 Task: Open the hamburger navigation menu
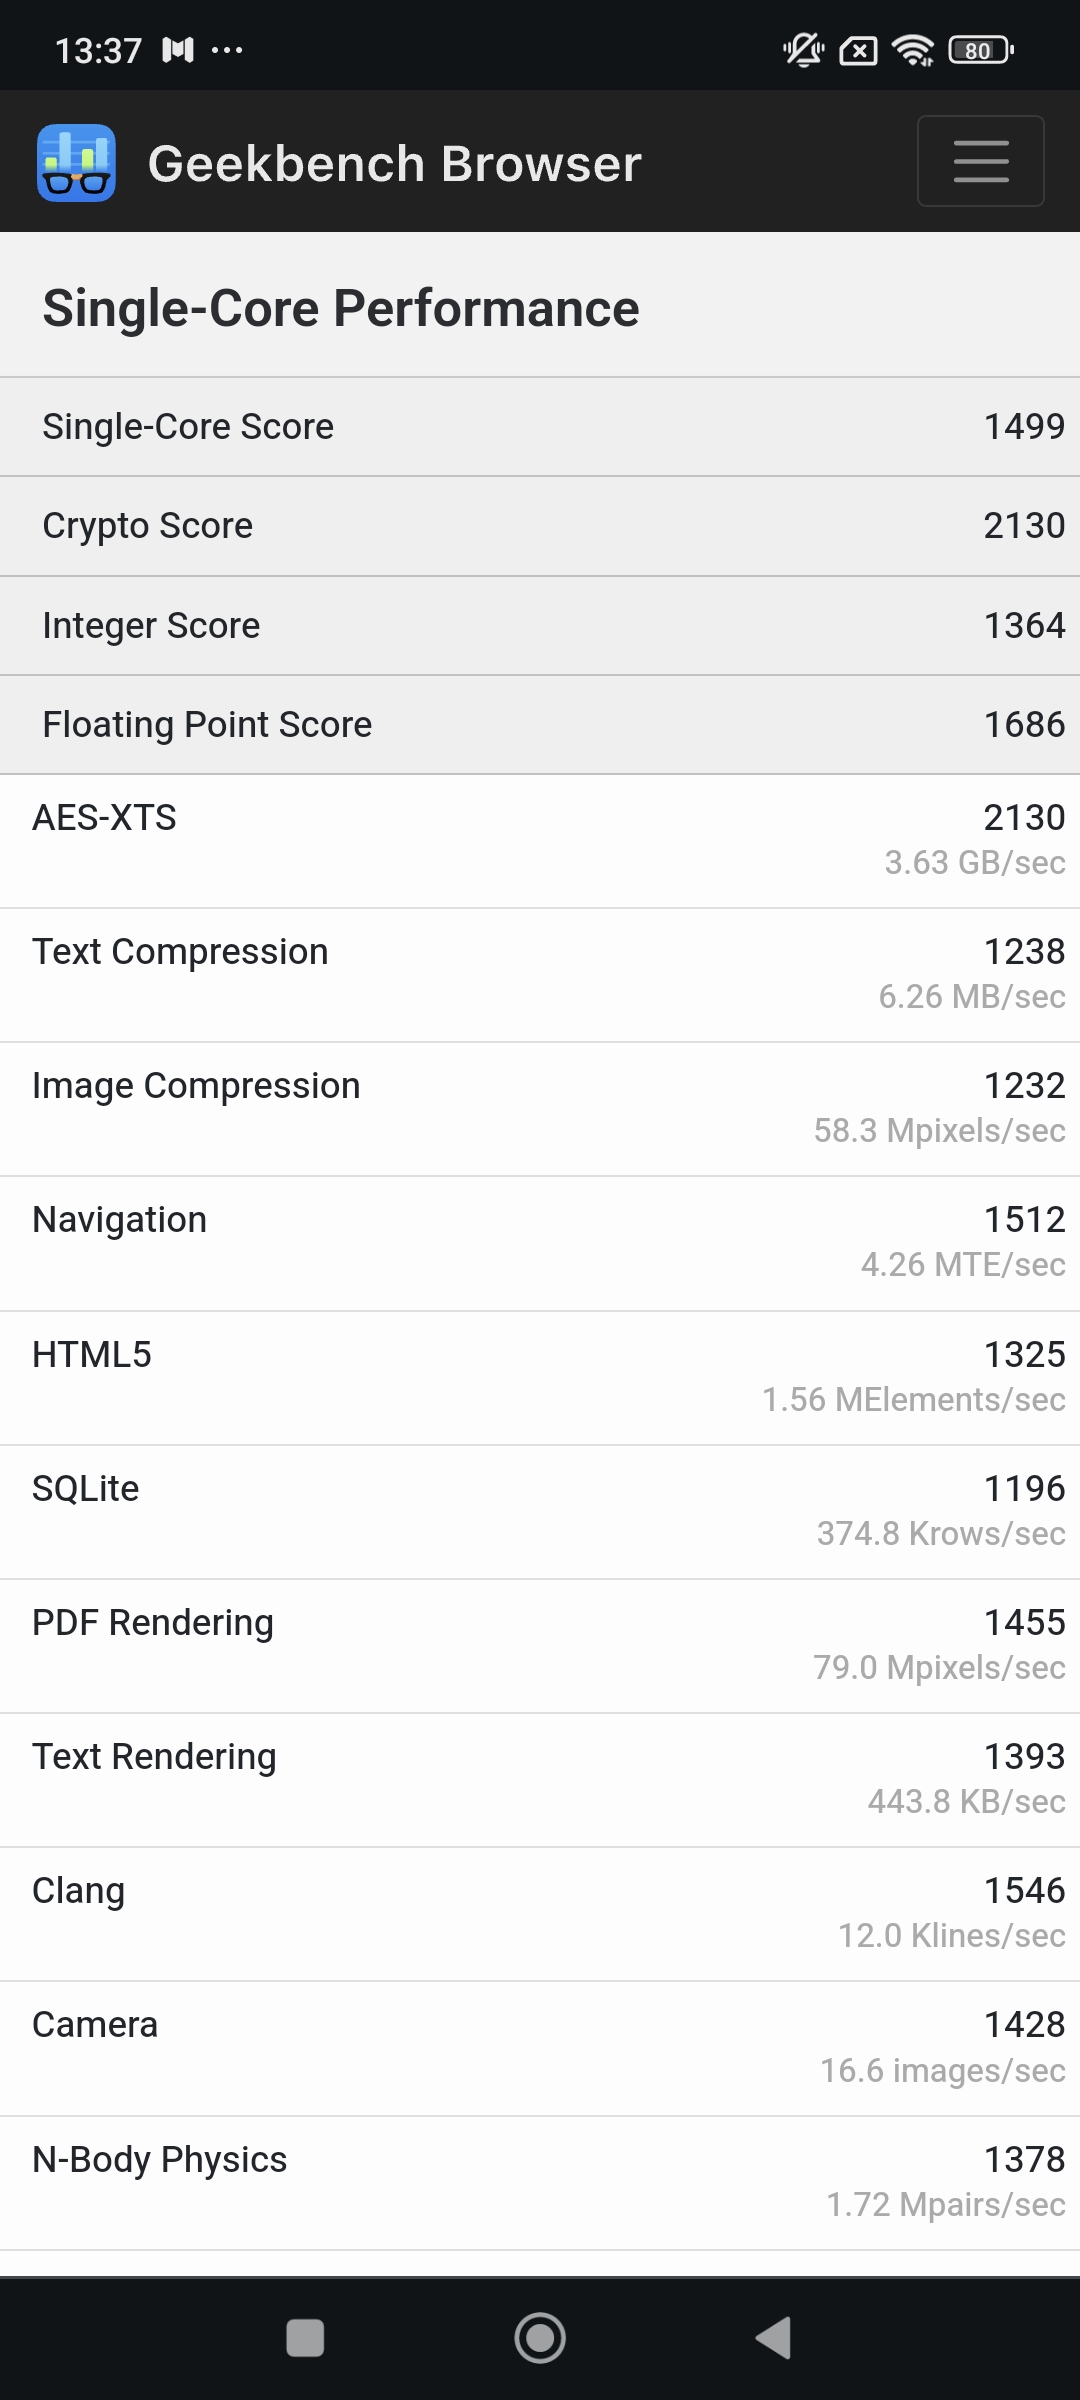coord(980,161)
